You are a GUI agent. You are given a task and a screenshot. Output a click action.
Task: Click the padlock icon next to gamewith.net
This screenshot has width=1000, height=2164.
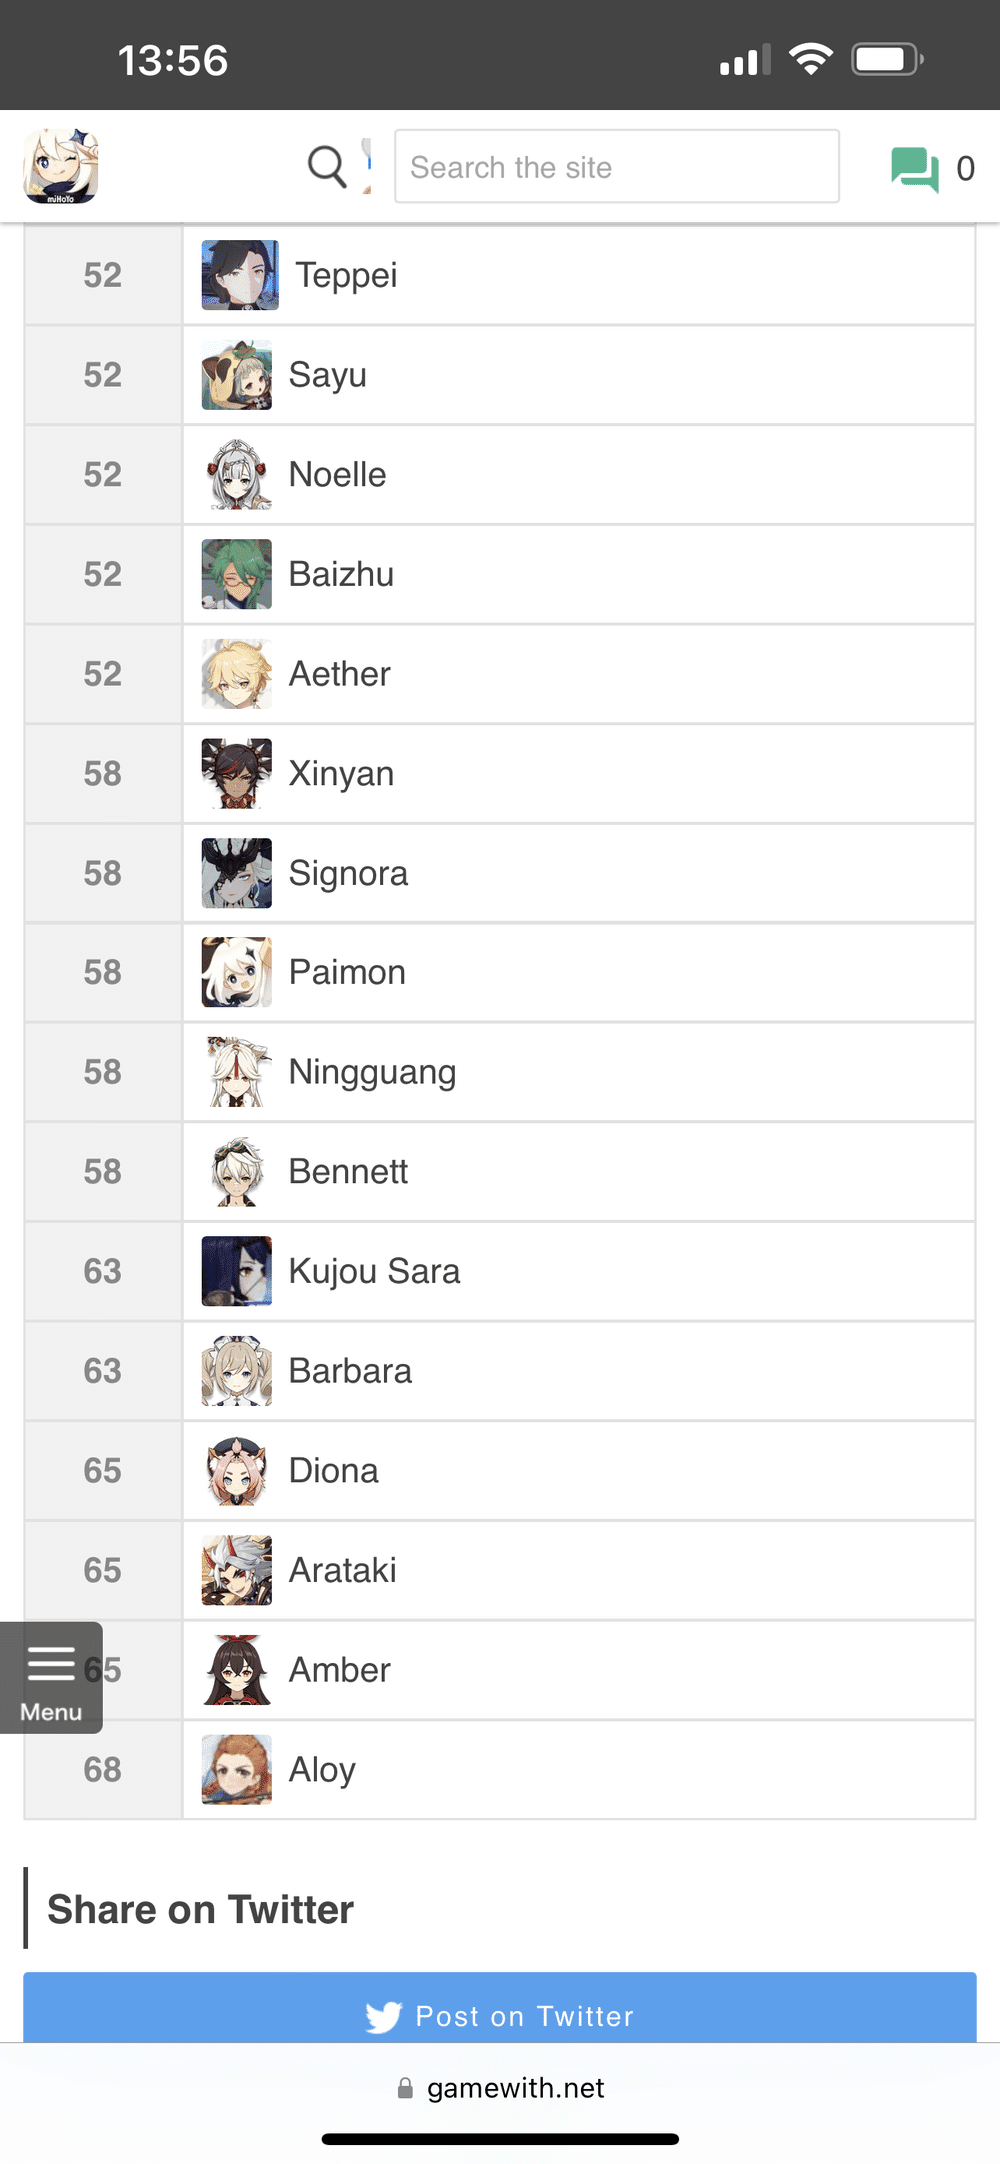(406, 2087)
